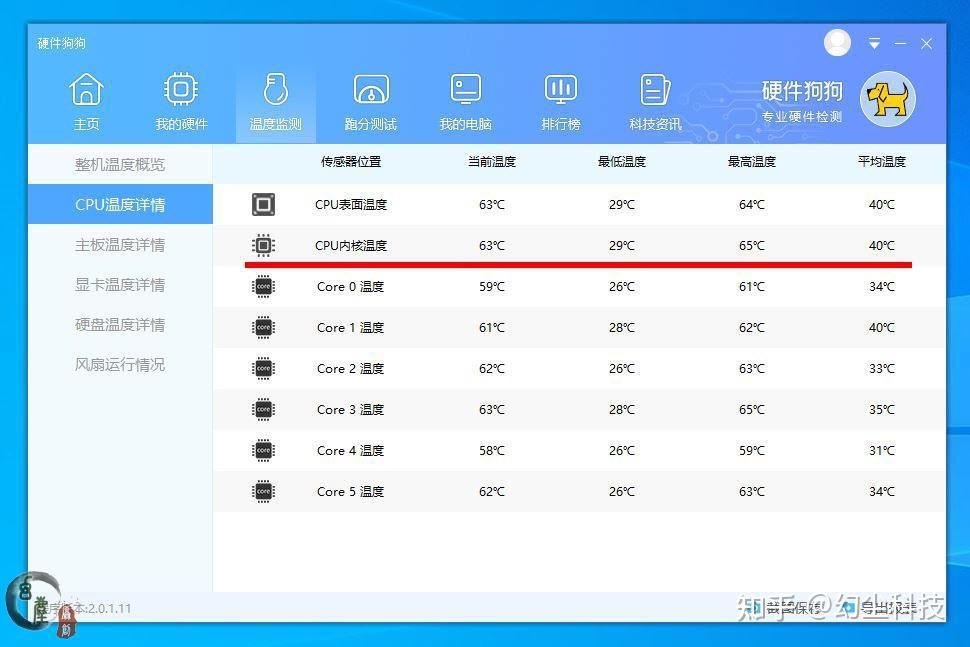This screenshot has height=647, width=970.
Task: Open the 科技资讯 tech news icon
Action: tap(655, 100)
